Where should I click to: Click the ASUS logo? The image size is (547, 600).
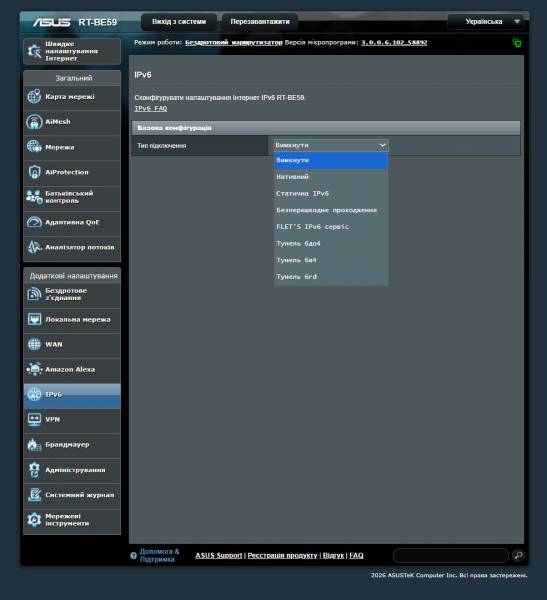51,22
